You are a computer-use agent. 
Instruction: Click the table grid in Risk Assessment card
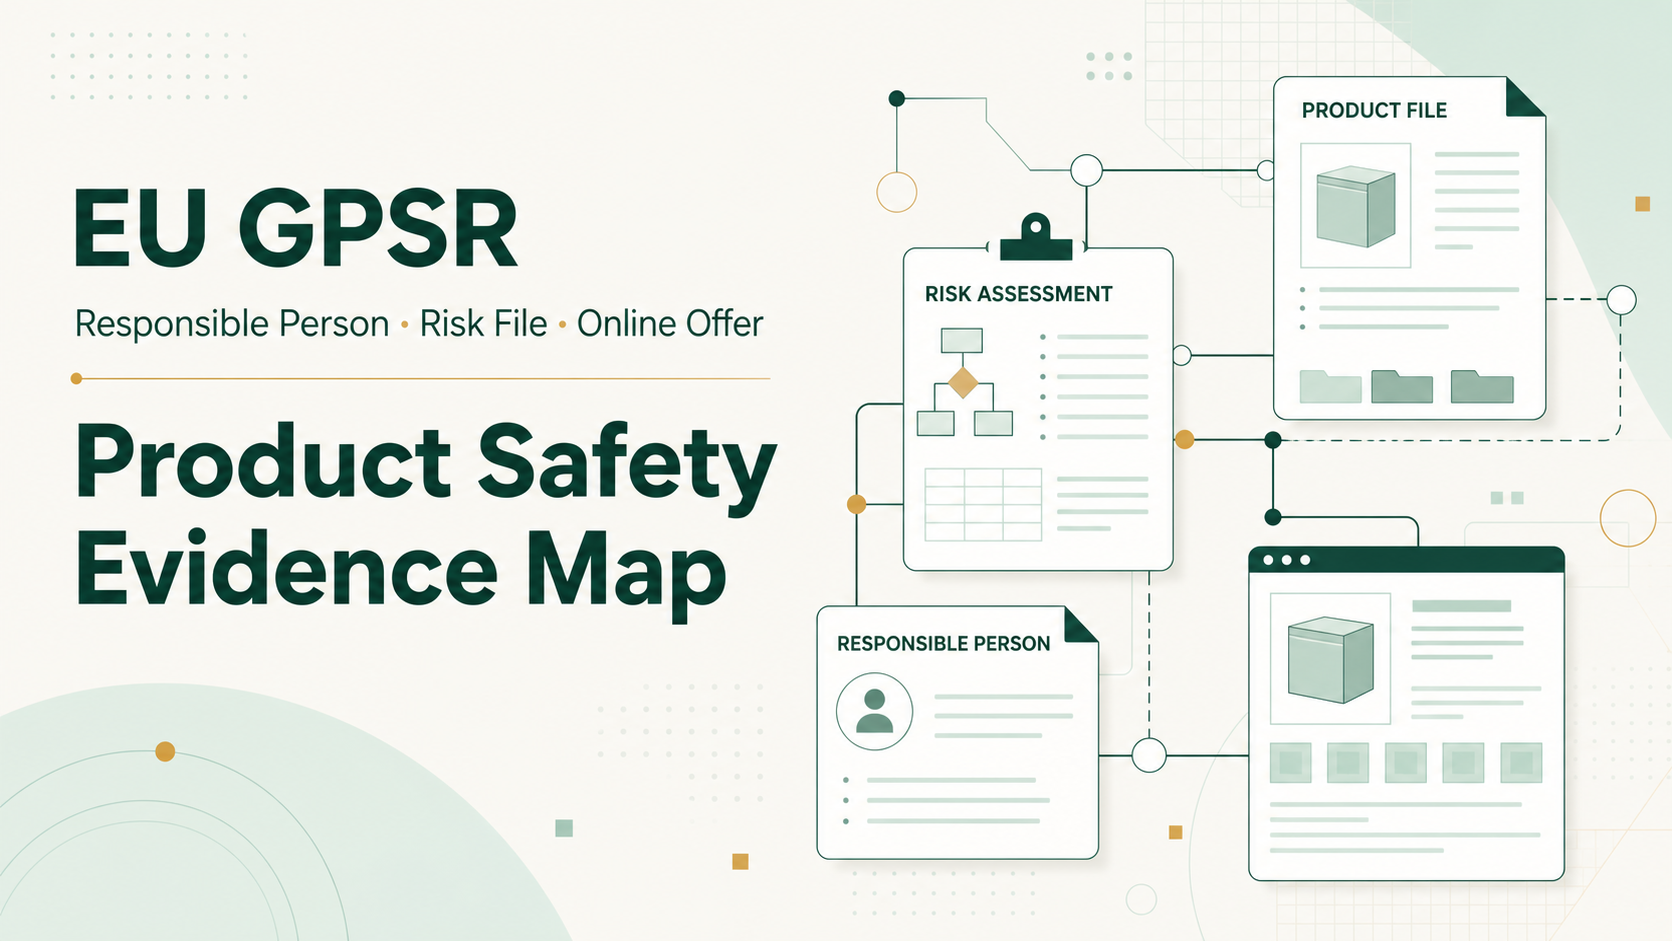pos(983,505)
